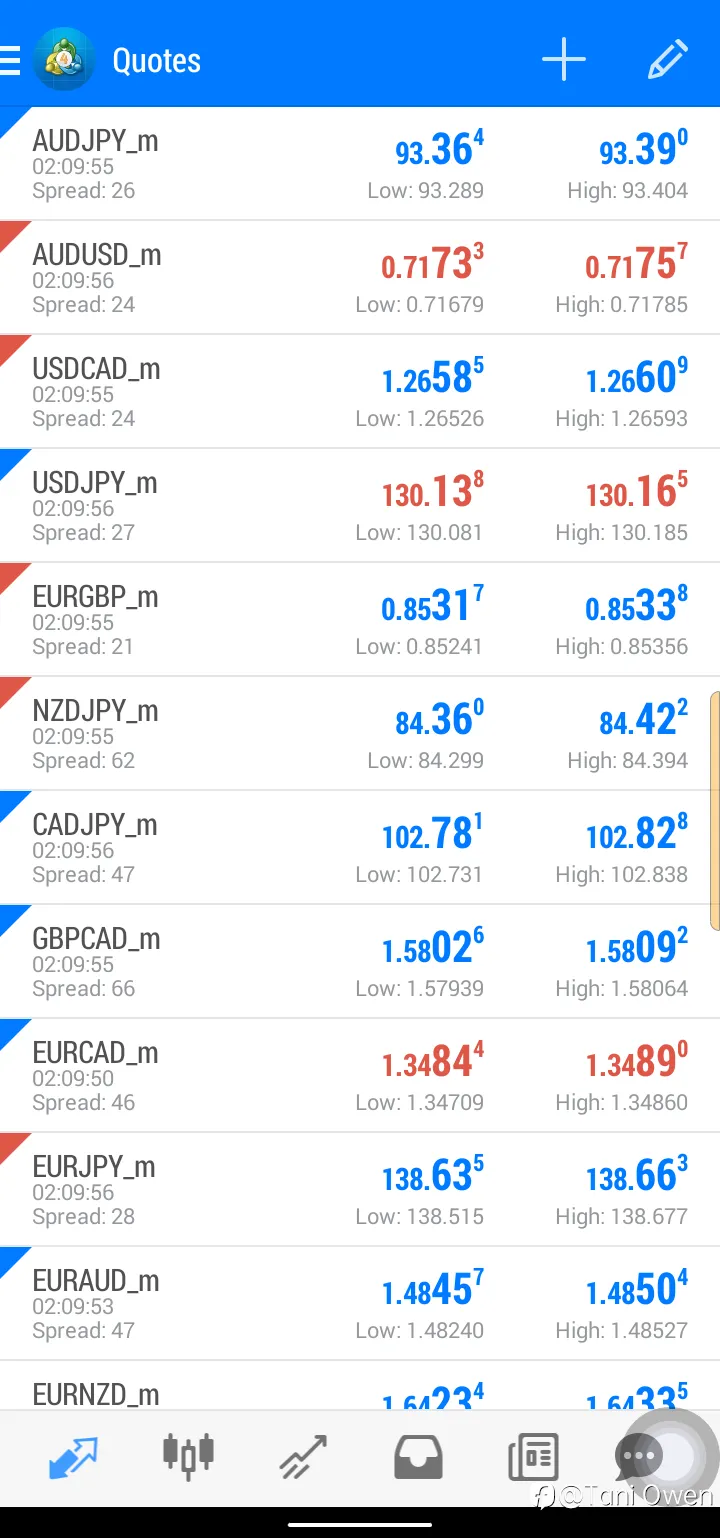Open the chat messages bubble icon
The width and height of the screenshot is (720, 1538).
tap(640, 1458)
